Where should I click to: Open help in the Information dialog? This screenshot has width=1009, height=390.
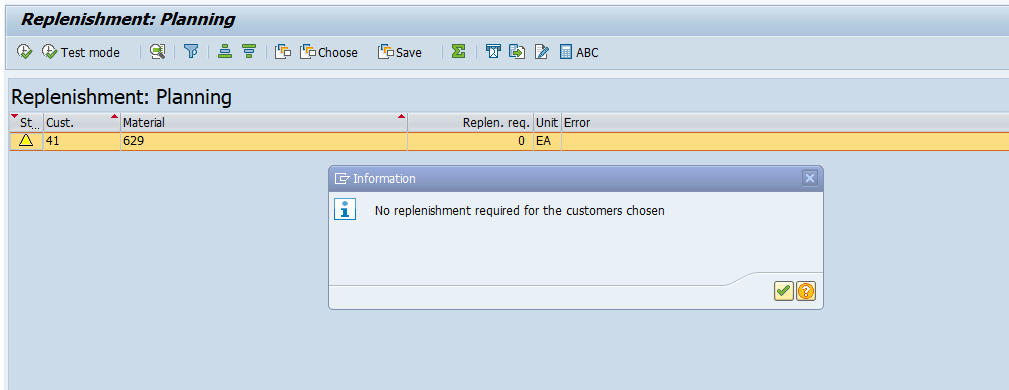point(806,291)
